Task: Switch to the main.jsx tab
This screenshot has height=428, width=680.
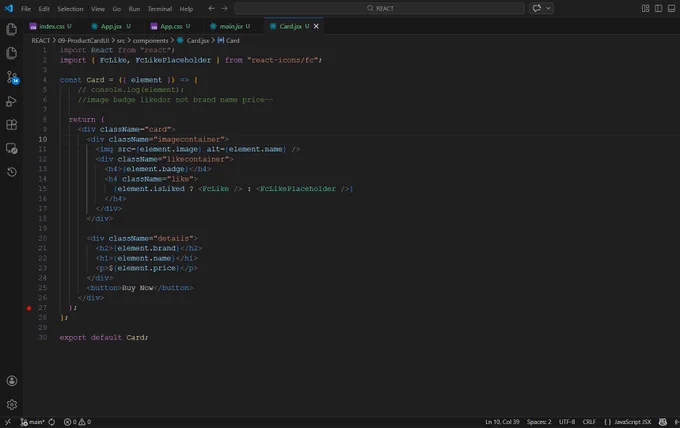Action: pos(231,26)
